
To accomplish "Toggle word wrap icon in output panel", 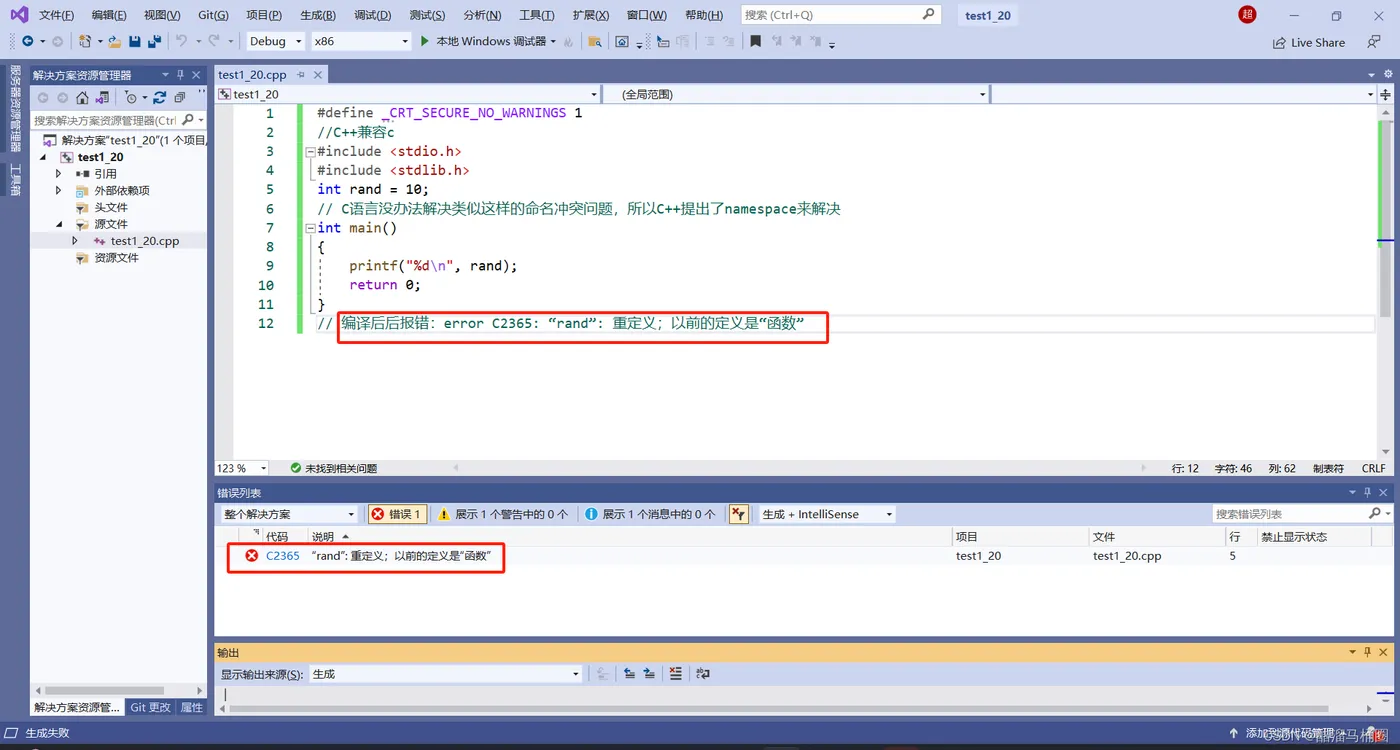I will 702,674.
